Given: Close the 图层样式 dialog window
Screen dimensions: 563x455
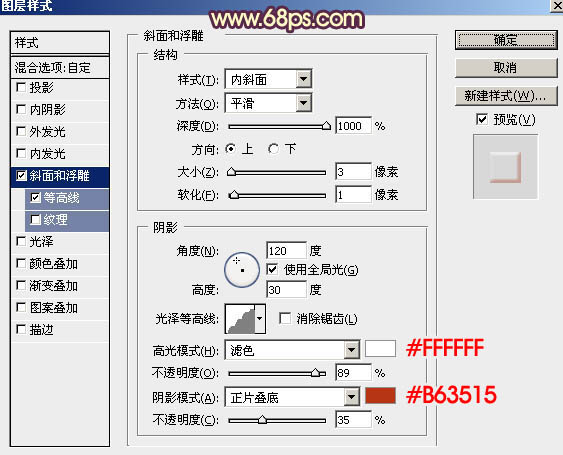Looking at the screenshot, I should click(557, 5).
